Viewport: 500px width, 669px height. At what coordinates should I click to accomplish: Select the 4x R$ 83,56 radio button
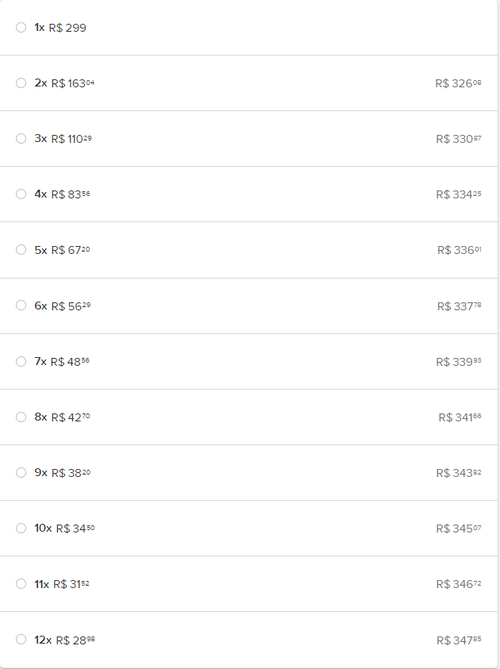(x=21, y=194)
